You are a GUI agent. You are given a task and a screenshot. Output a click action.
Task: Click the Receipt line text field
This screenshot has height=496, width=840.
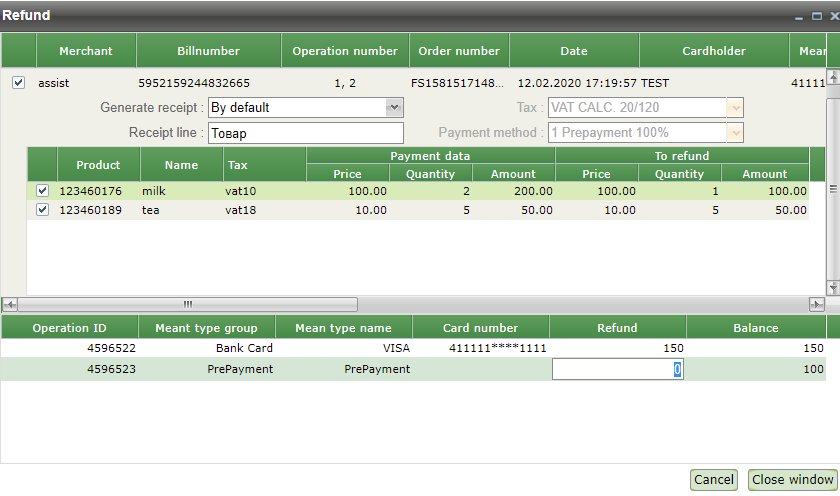point(305,133)
